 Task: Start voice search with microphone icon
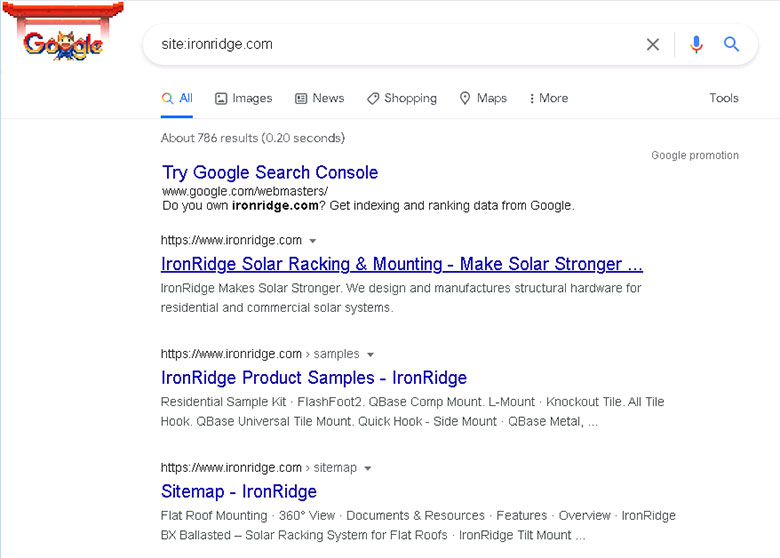coord(696,44)
